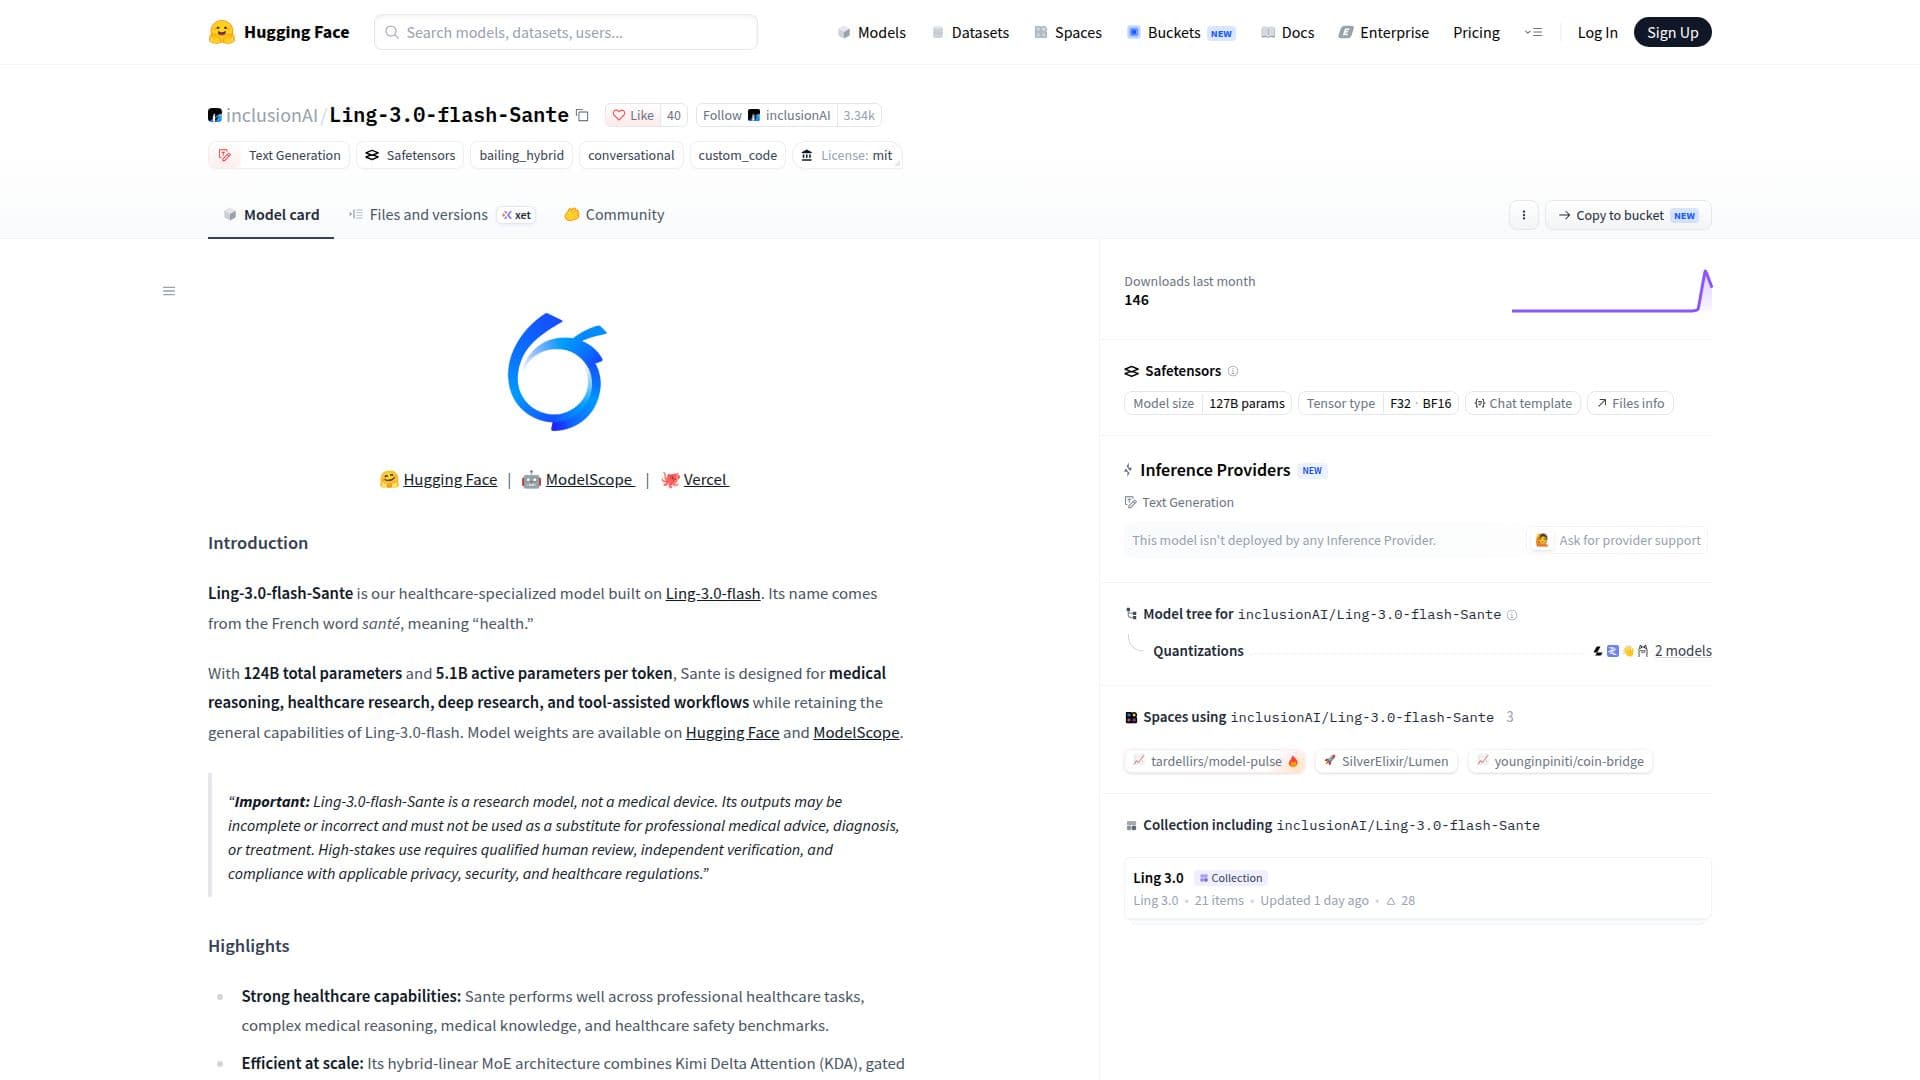Click the License: mit tag
This screenshot has width=1920, height=1080.
coord(847,155)
